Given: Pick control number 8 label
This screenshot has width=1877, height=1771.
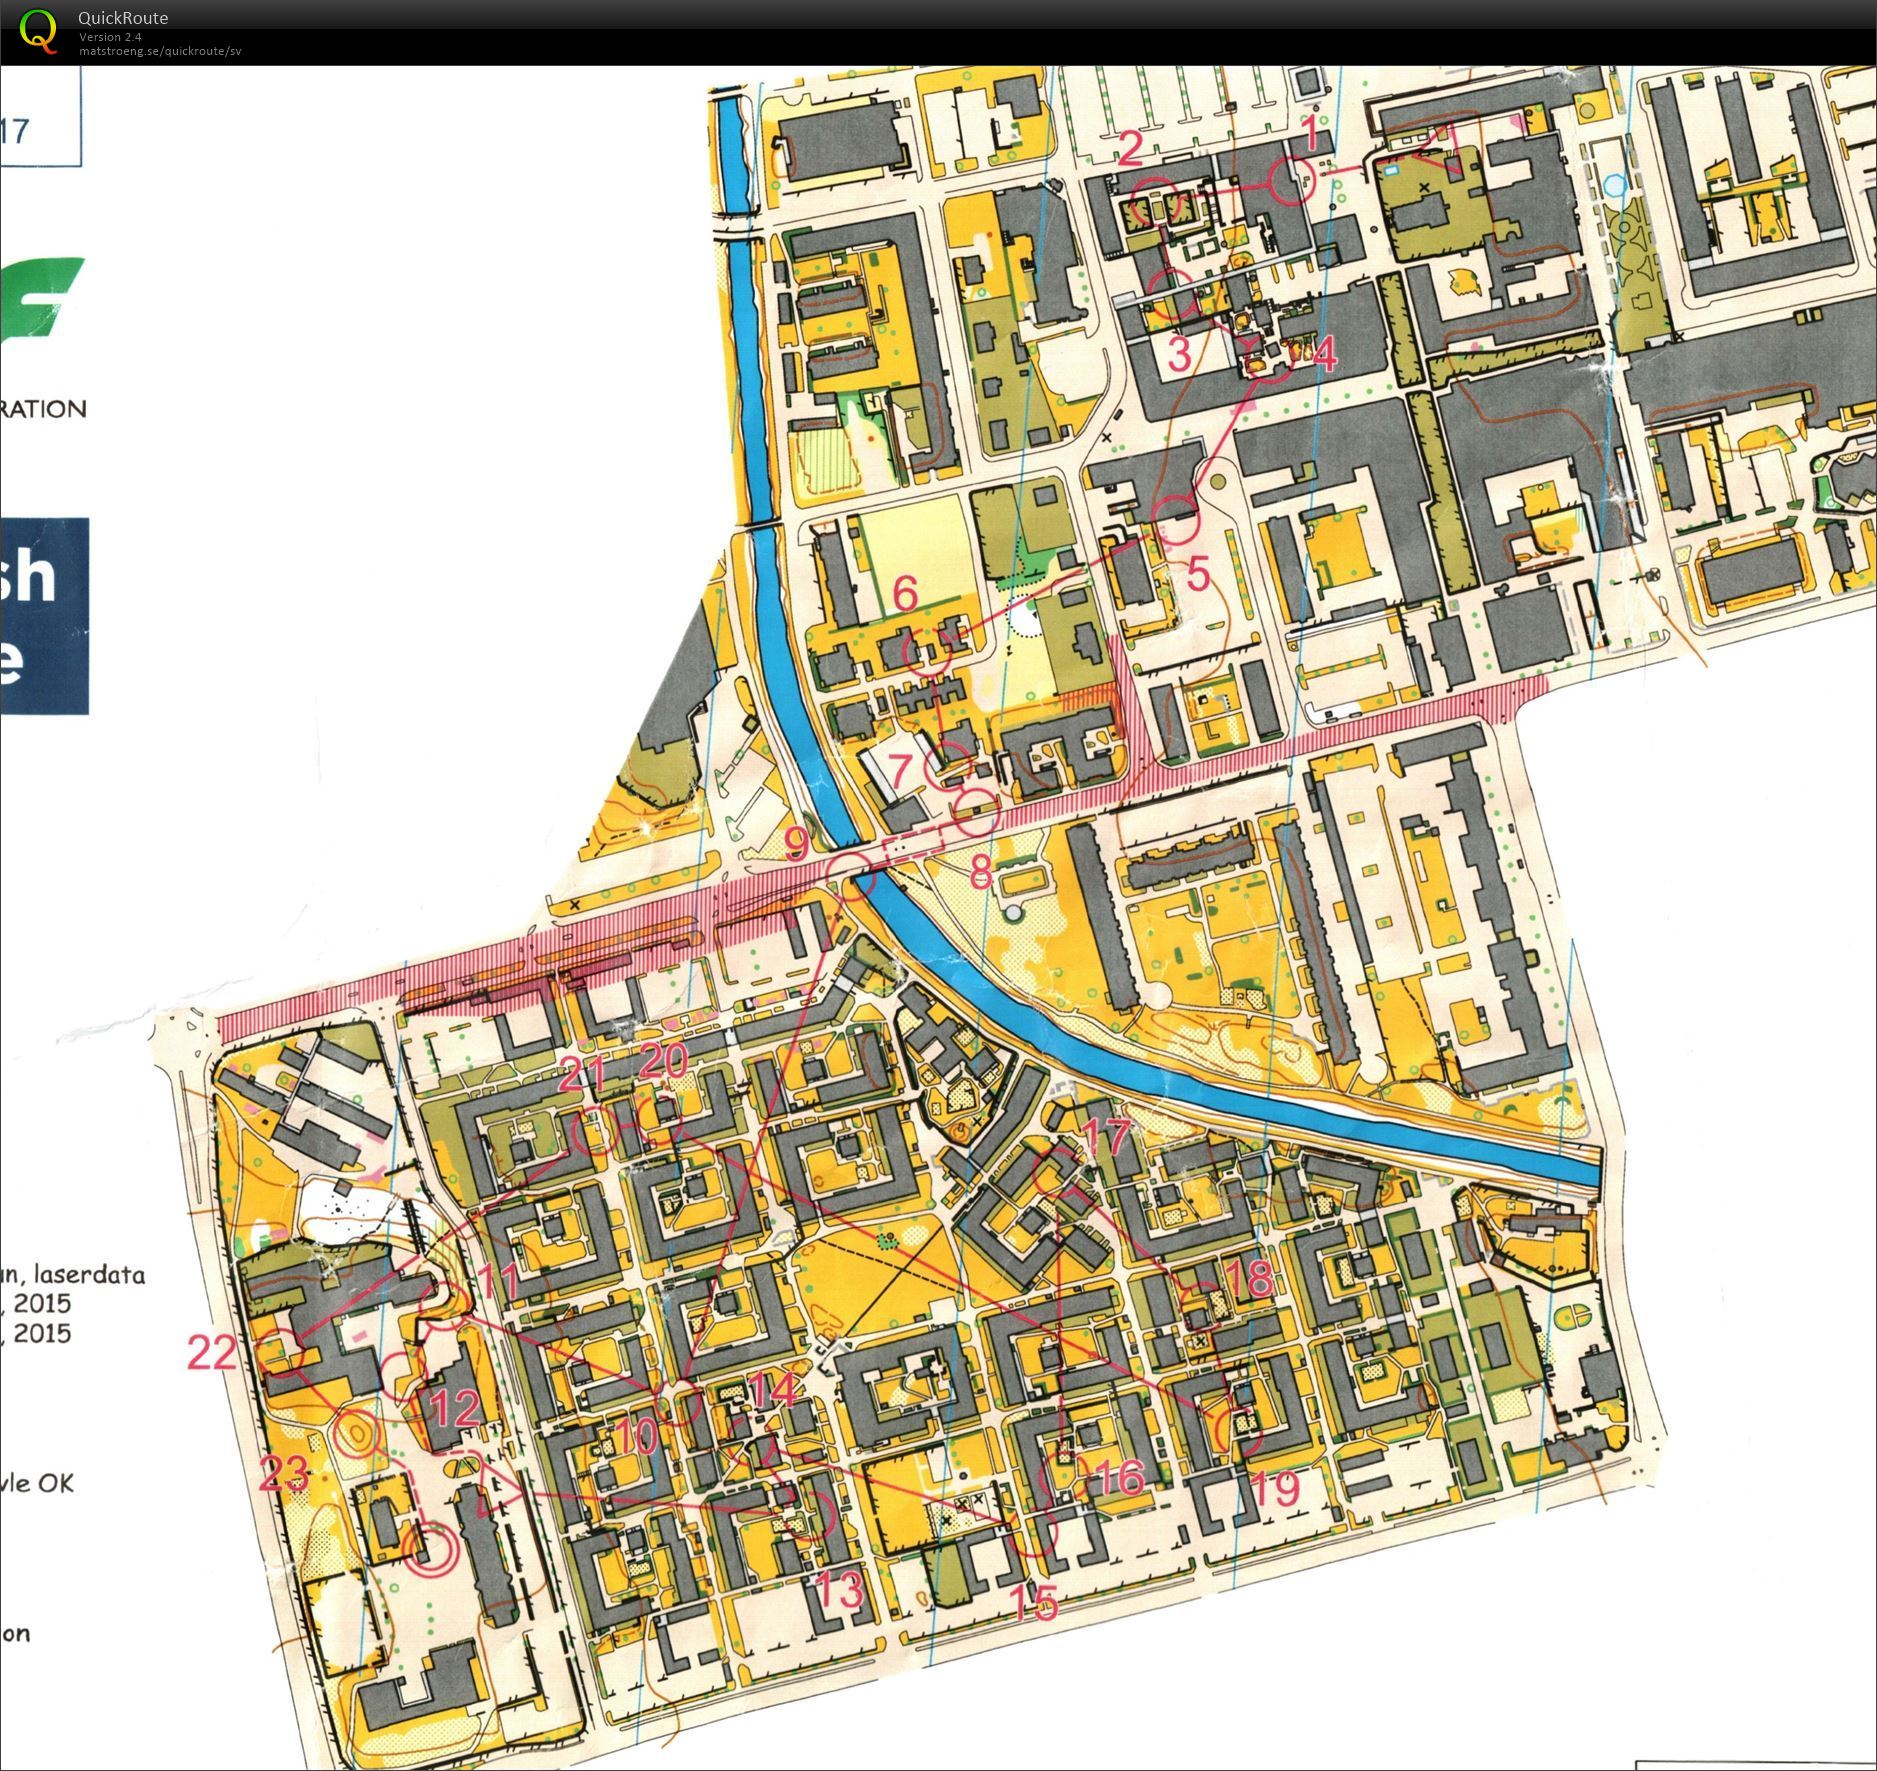Looking at the screenshot, I should tap(980, 873).
